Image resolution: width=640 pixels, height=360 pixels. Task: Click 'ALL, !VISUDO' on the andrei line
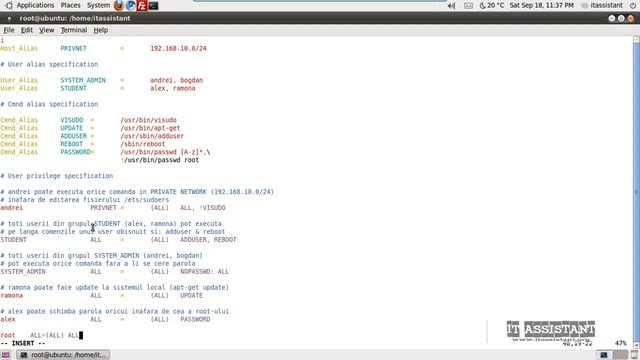203,208
